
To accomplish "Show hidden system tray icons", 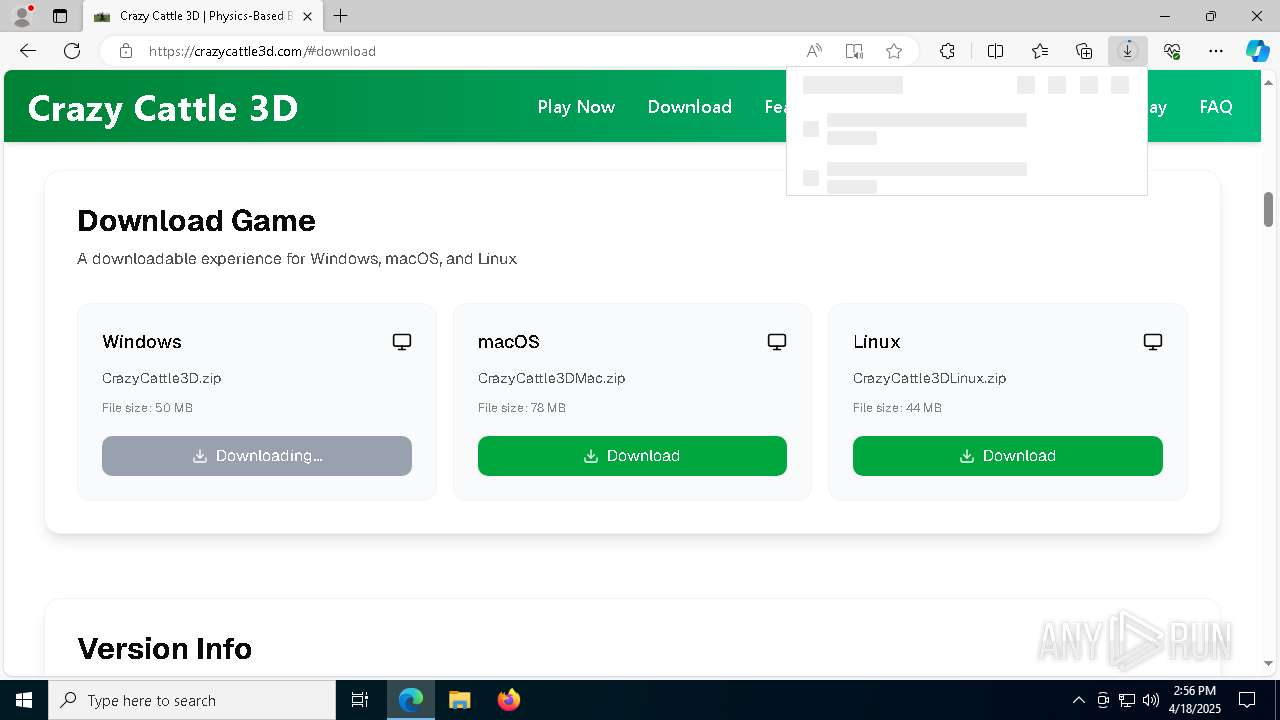I will pos(1078,700).
